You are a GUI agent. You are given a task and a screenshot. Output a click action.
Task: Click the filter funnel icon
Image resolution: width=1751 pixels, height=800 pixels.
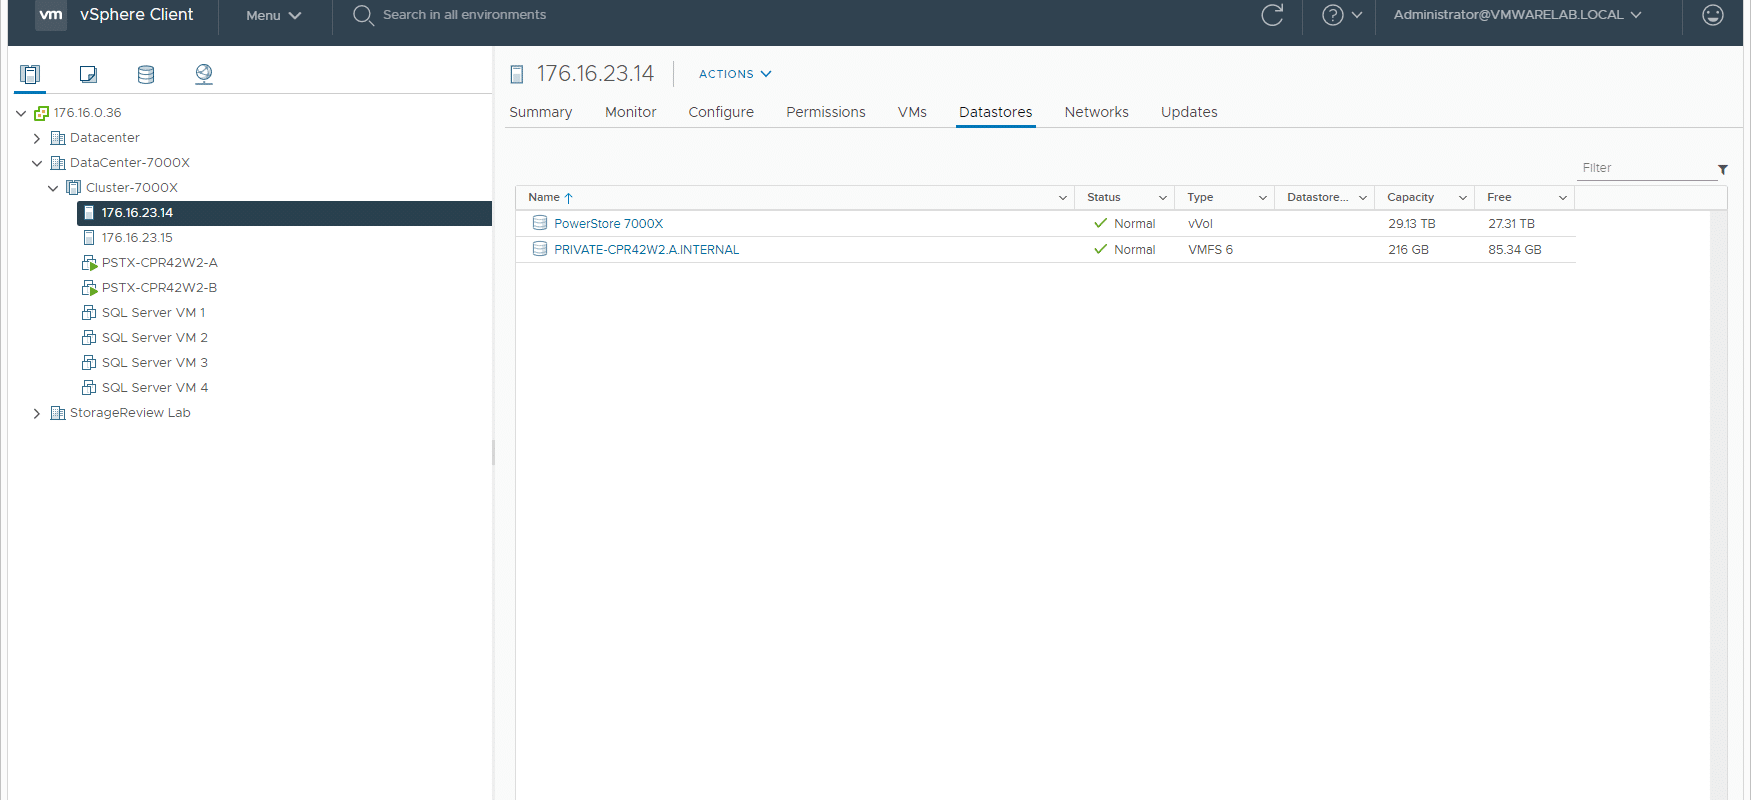point(1723,169)
